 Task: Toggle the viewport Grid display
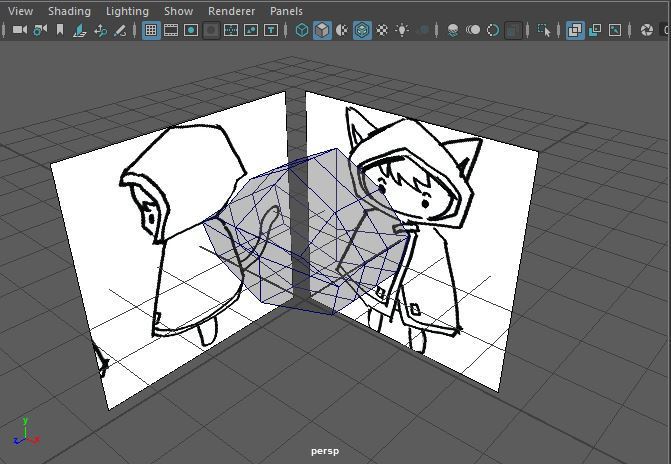[151, 30]
